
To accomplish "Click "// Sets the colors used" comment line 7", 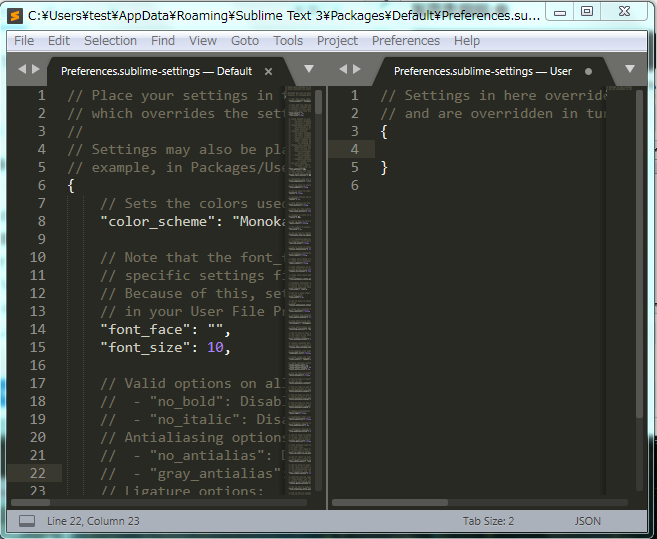I will 193,203.
